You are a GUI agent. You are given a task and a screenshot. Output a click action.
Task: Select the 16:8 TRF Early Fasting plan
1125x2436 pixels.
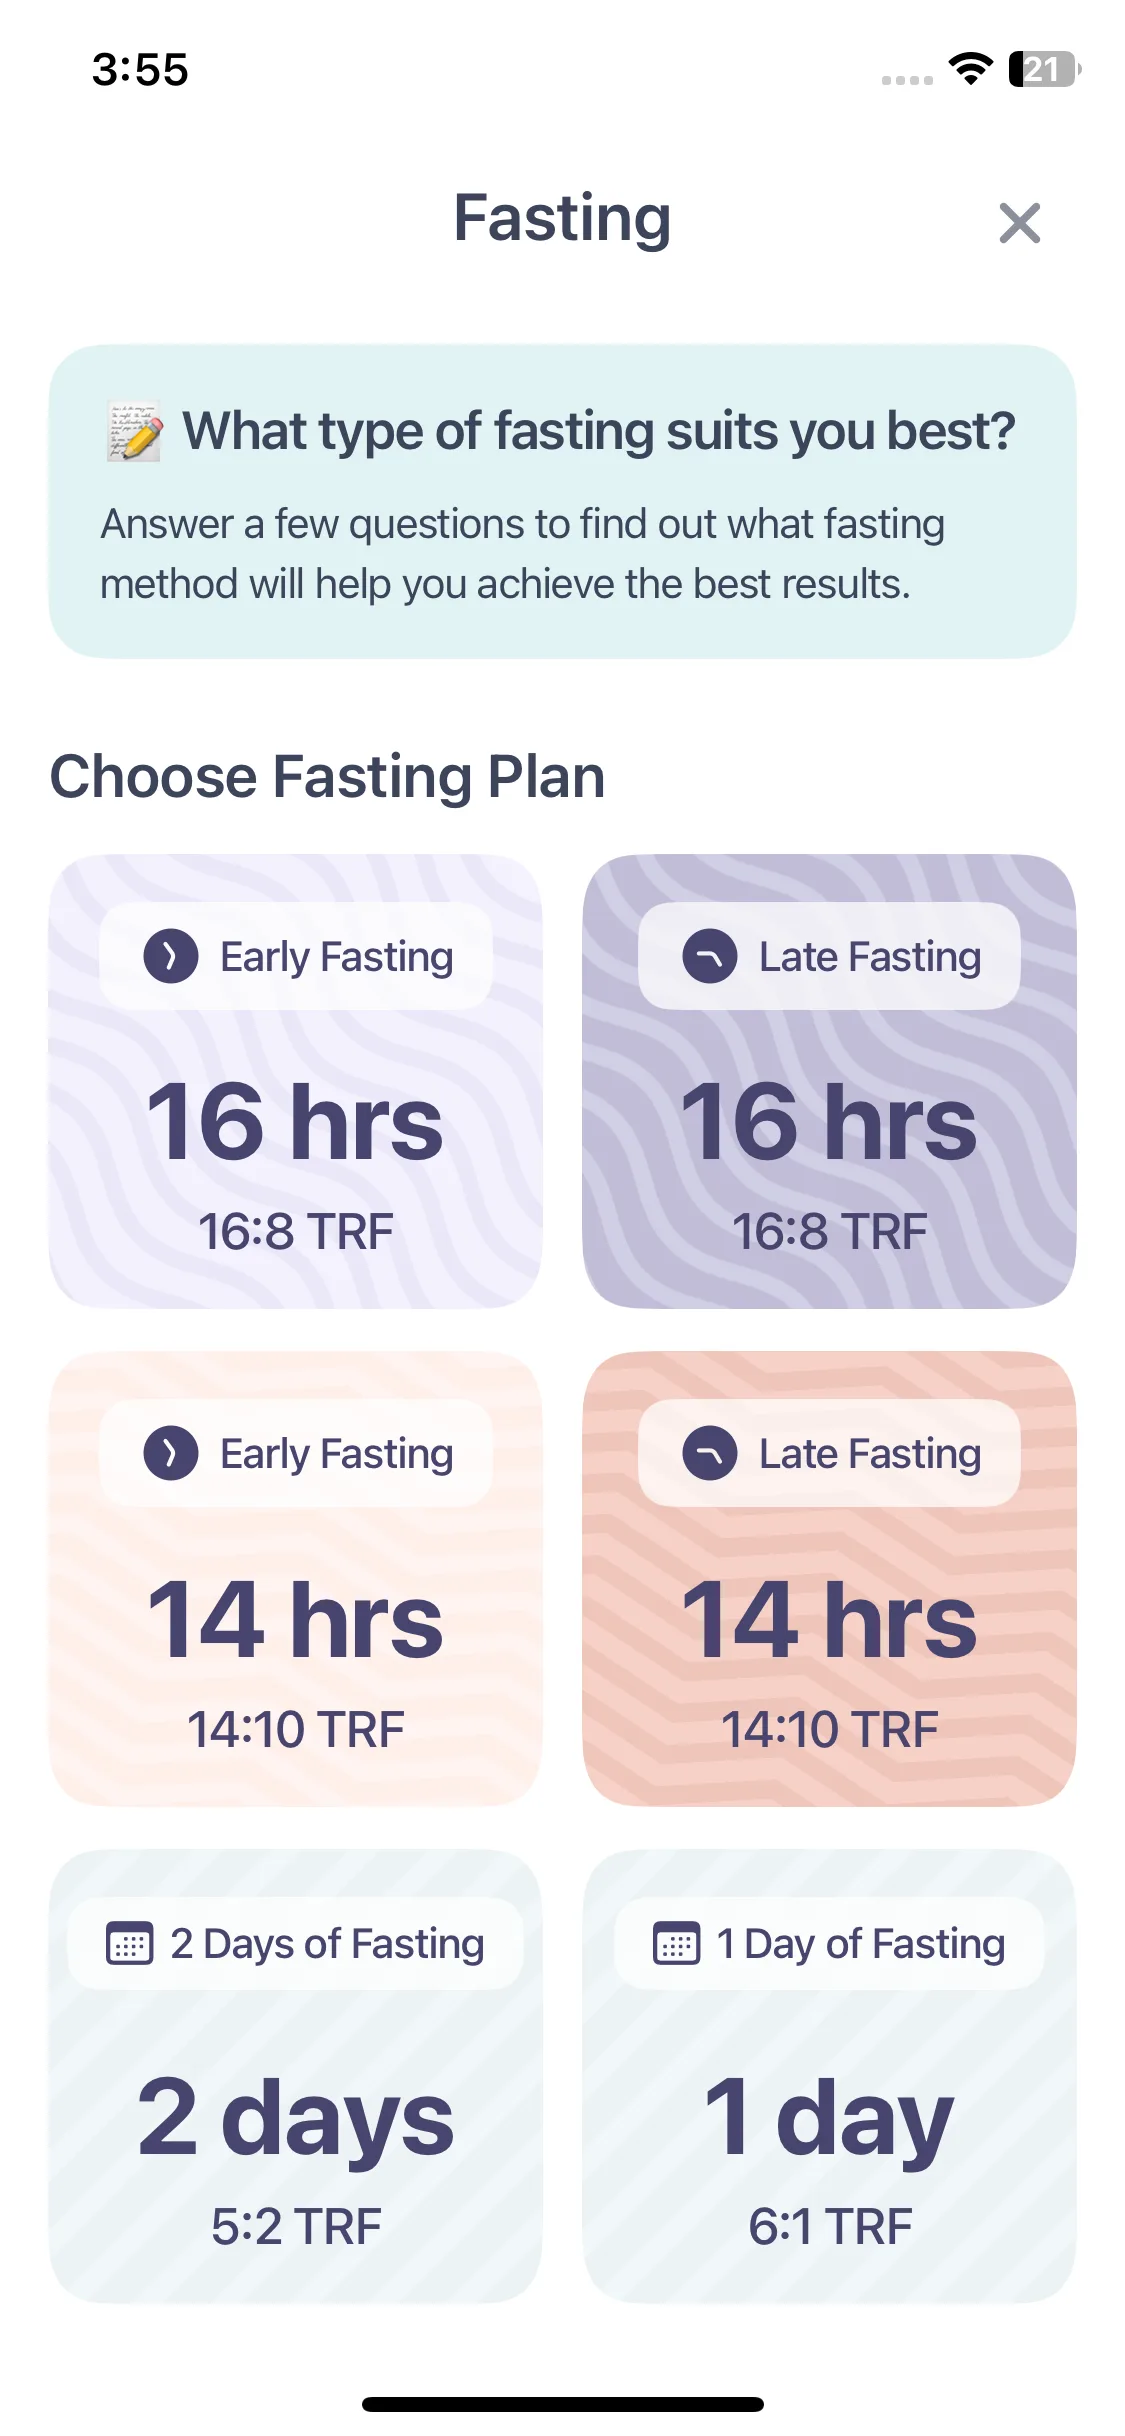[295, 1081]
